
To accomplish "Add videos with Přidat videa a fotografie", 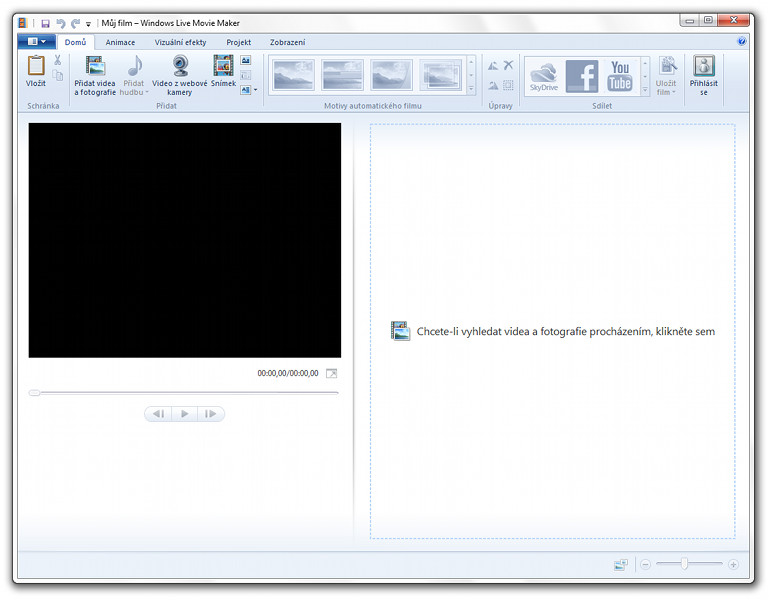I will click(x=95, y=75).
